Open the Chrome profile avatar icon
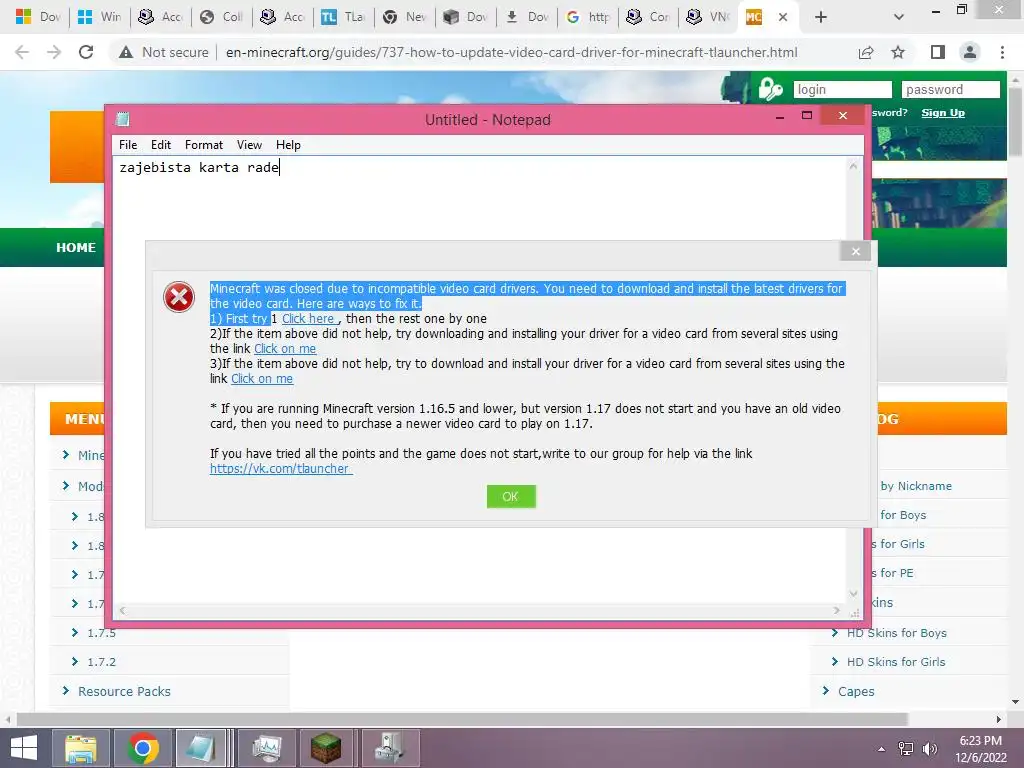 [970, 52]
